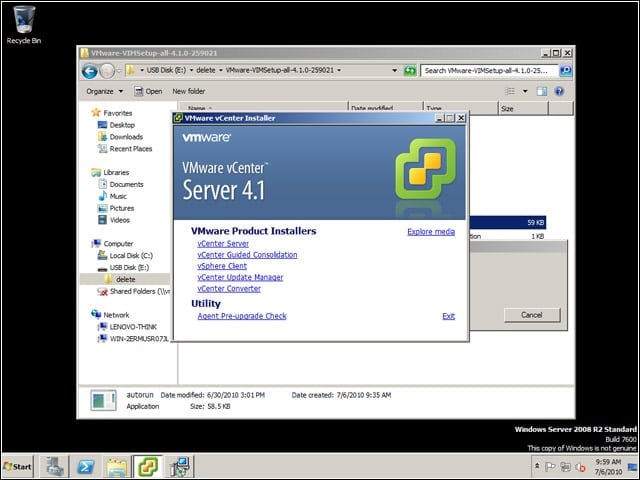640x480 pixels.
Task: Open the recent locations dropdown arrow
Action: click(x=119, y=71)
